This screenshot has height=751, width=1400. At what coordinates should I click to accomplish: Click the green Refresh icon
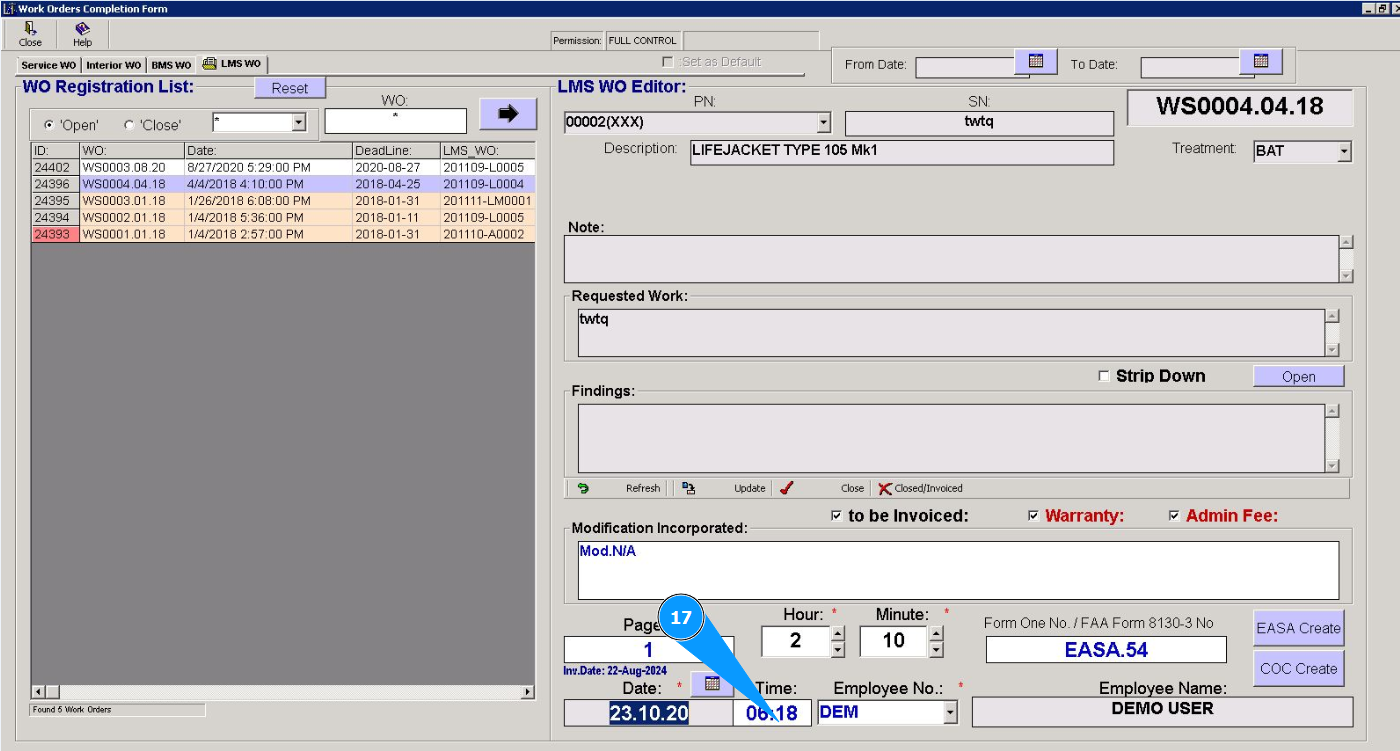click(583, 488)
